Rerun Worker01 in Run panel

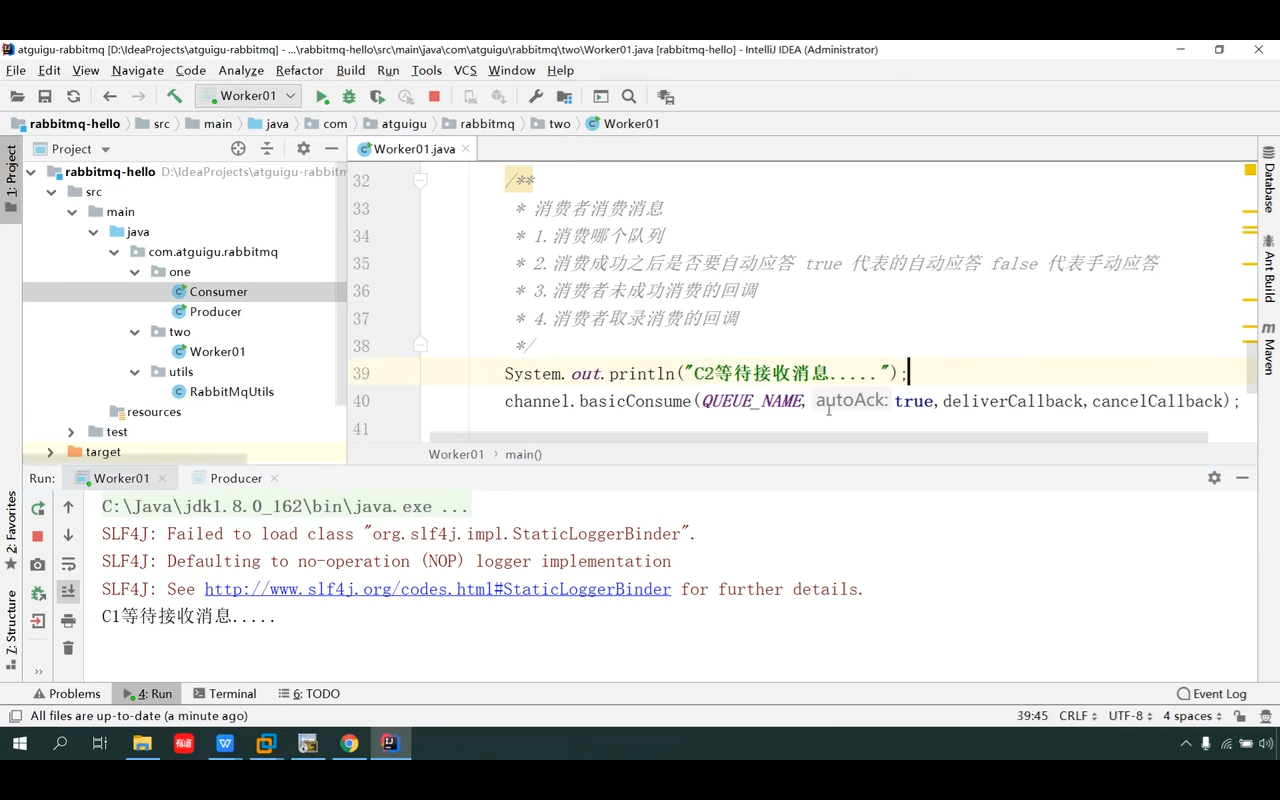click(x=38, y=508)
